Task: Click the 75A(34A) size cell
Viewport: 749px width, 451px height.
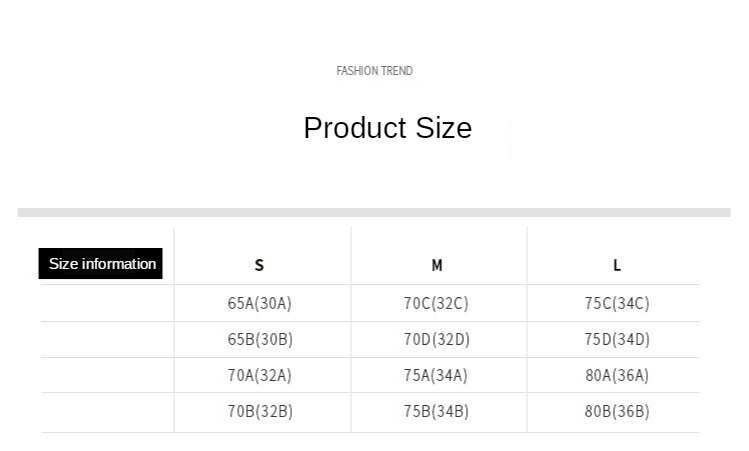Action: tap(436, 375)
